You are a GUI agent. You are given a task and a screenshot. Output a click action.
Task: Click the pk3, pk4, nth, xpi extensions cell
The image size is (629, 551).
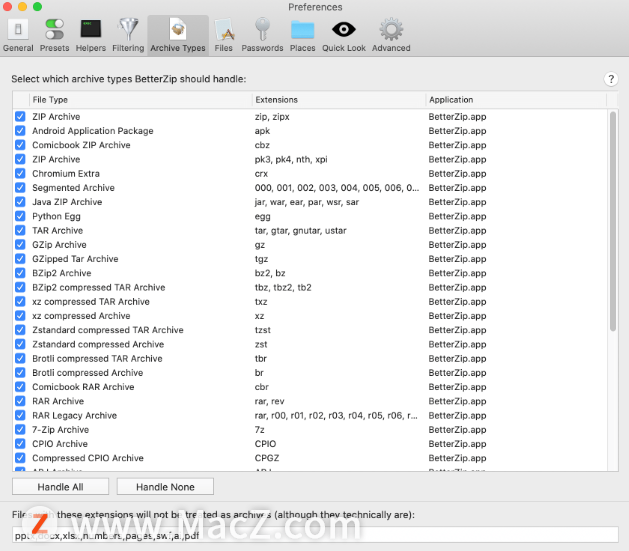coord(291,159)
